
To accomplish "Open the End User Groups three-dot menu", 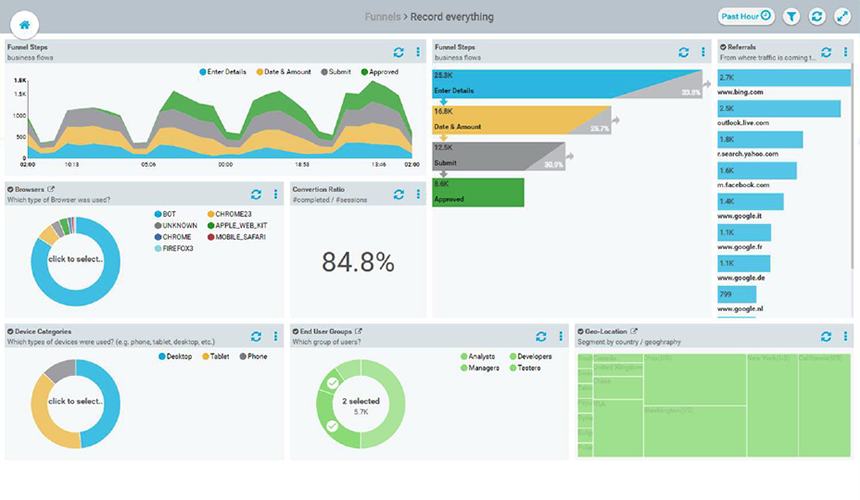I will click(561, 336).
